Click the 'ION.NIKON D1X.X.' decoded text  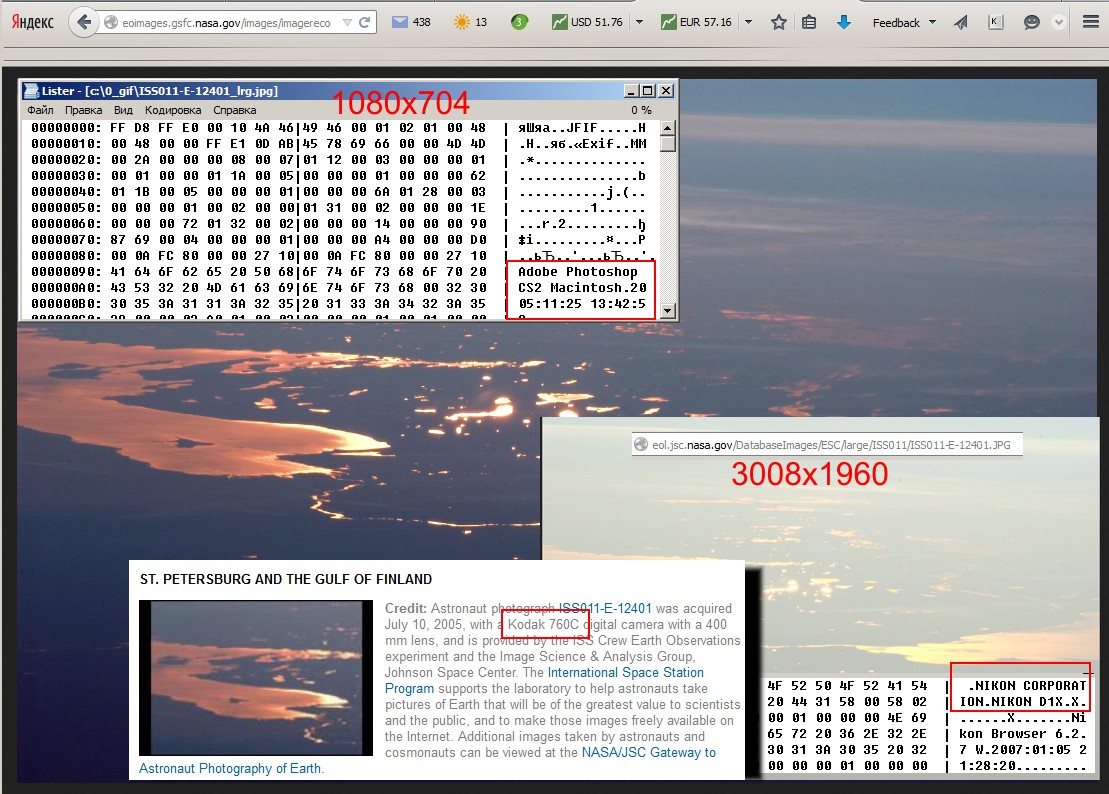pyautogui.click(x=1023, y=701)
